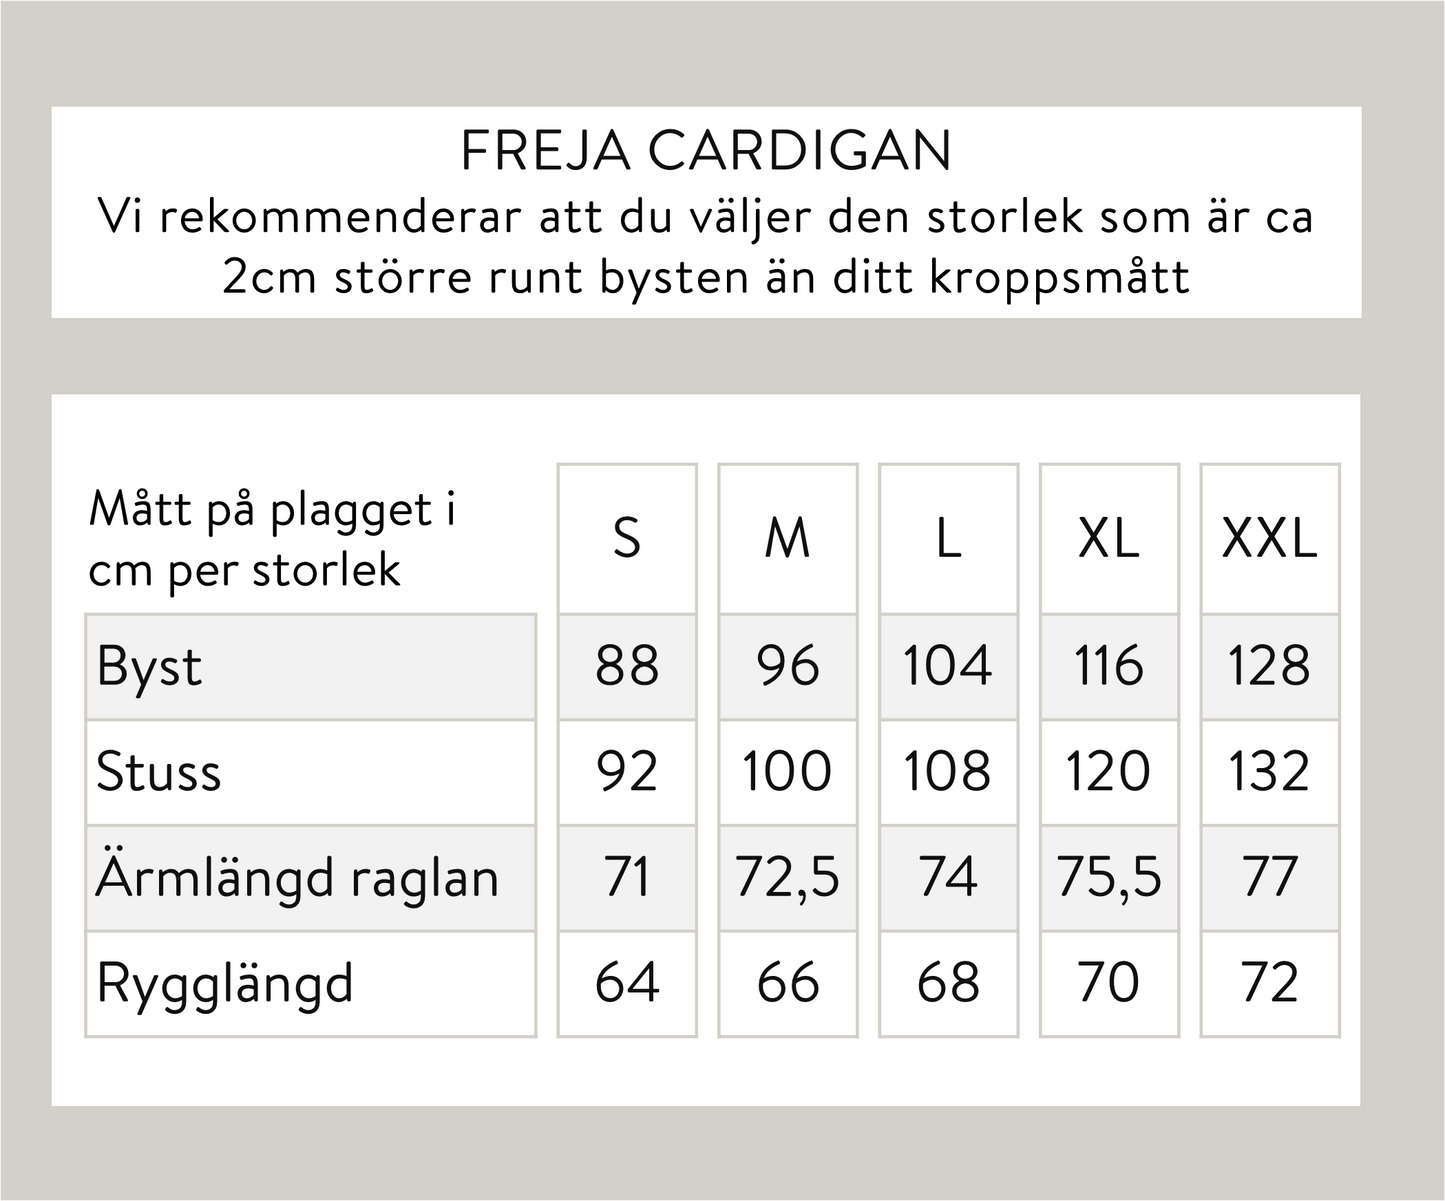Click the size recommendation text under title
The image size is (1445, 1201).
click(706, 247)
